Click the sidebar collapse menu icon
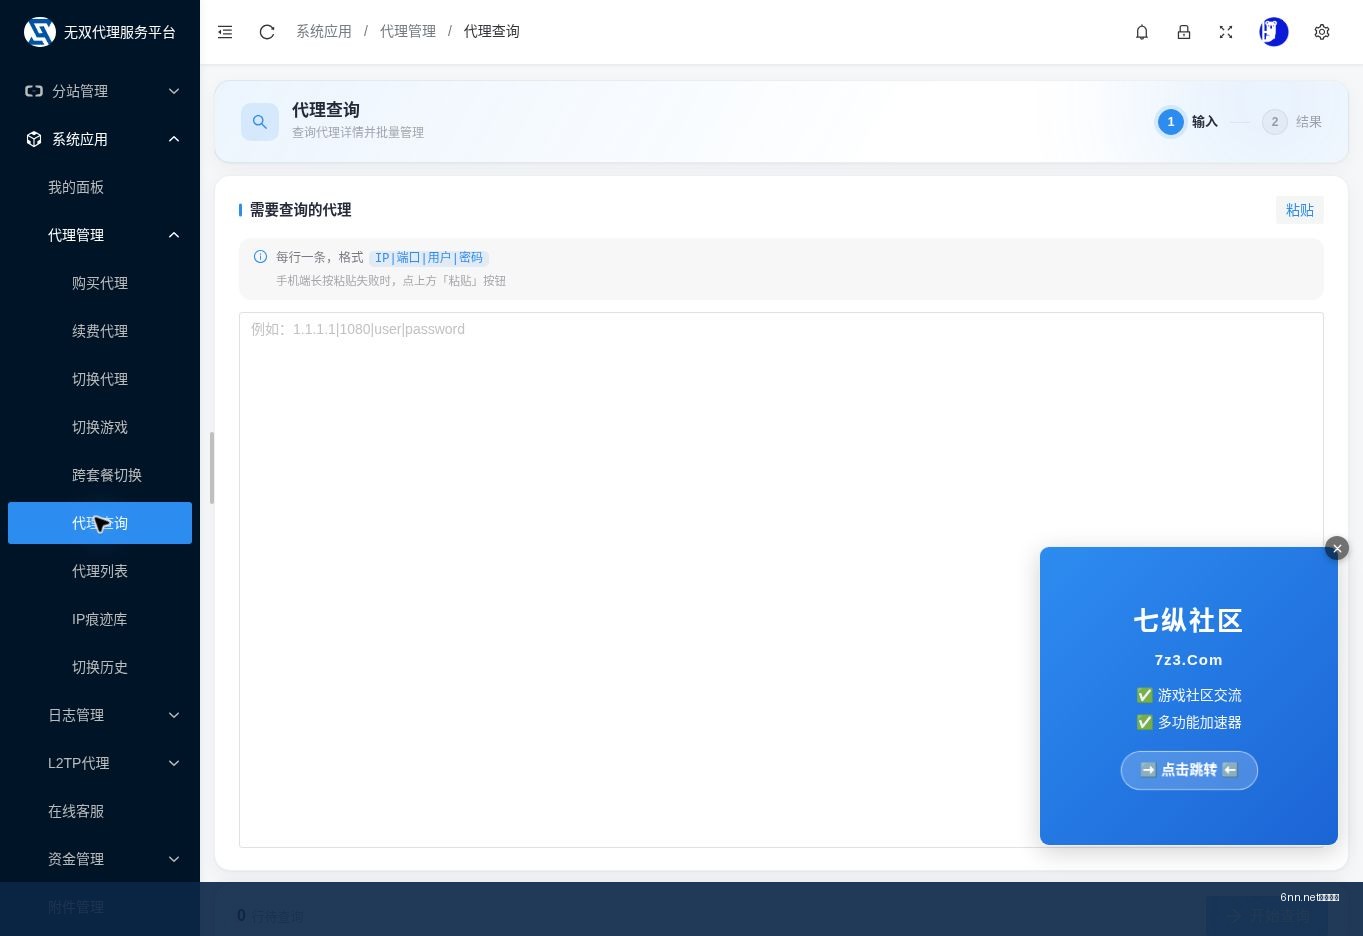 225,32
